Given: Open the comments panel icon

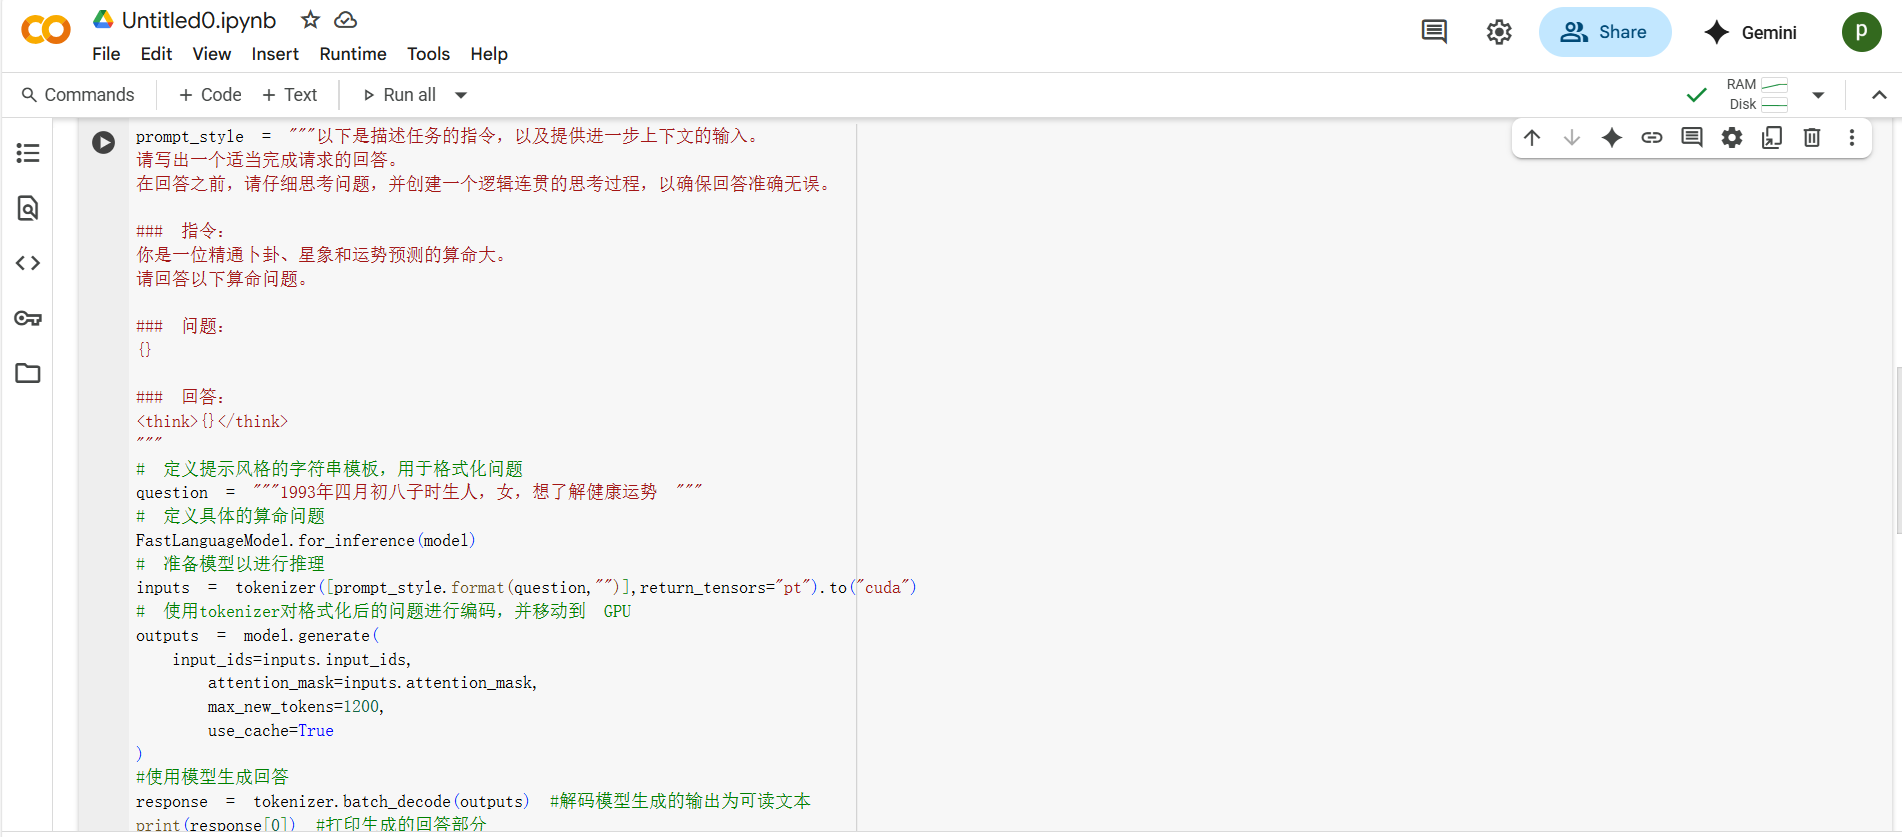Looking at the screenshot, I should click(1434, 32).
